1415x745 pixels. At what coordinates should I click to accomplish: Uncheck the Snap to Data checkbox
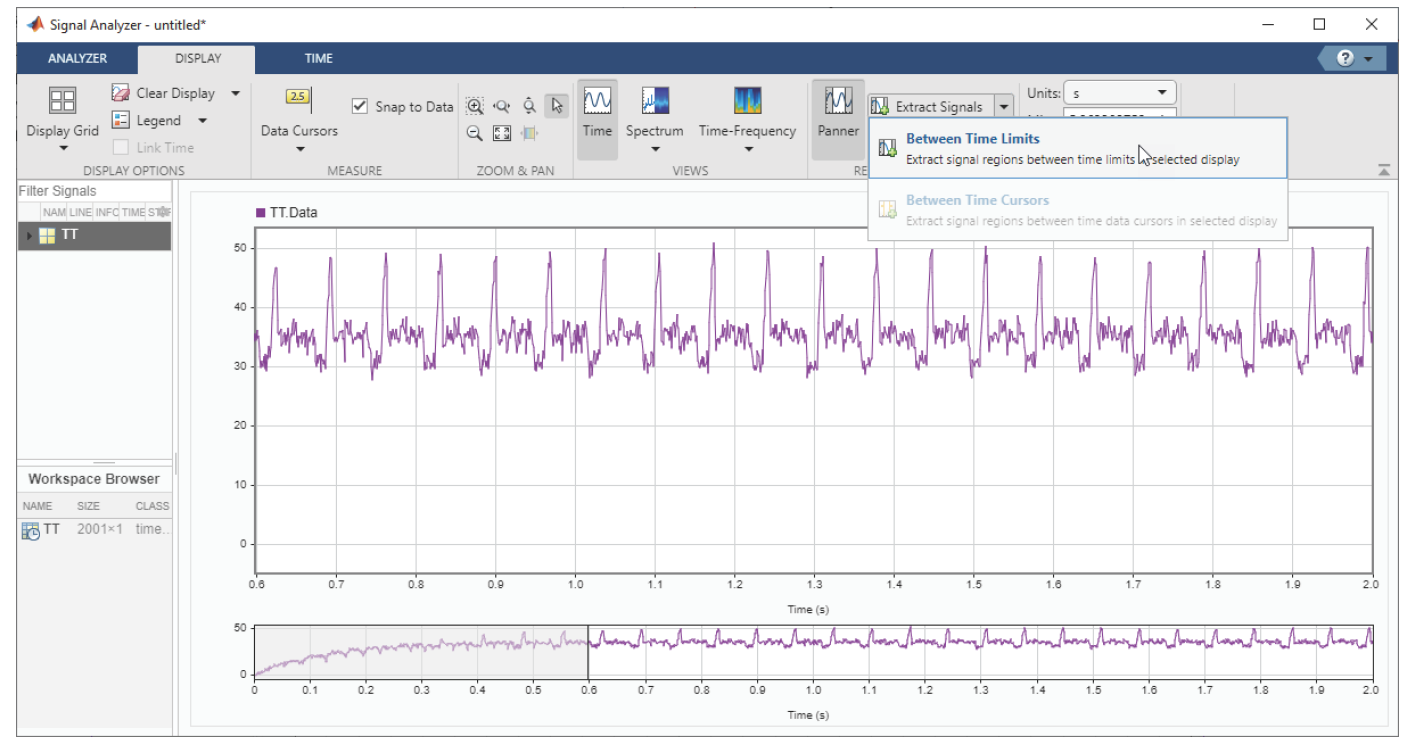[x=360, y=106]
